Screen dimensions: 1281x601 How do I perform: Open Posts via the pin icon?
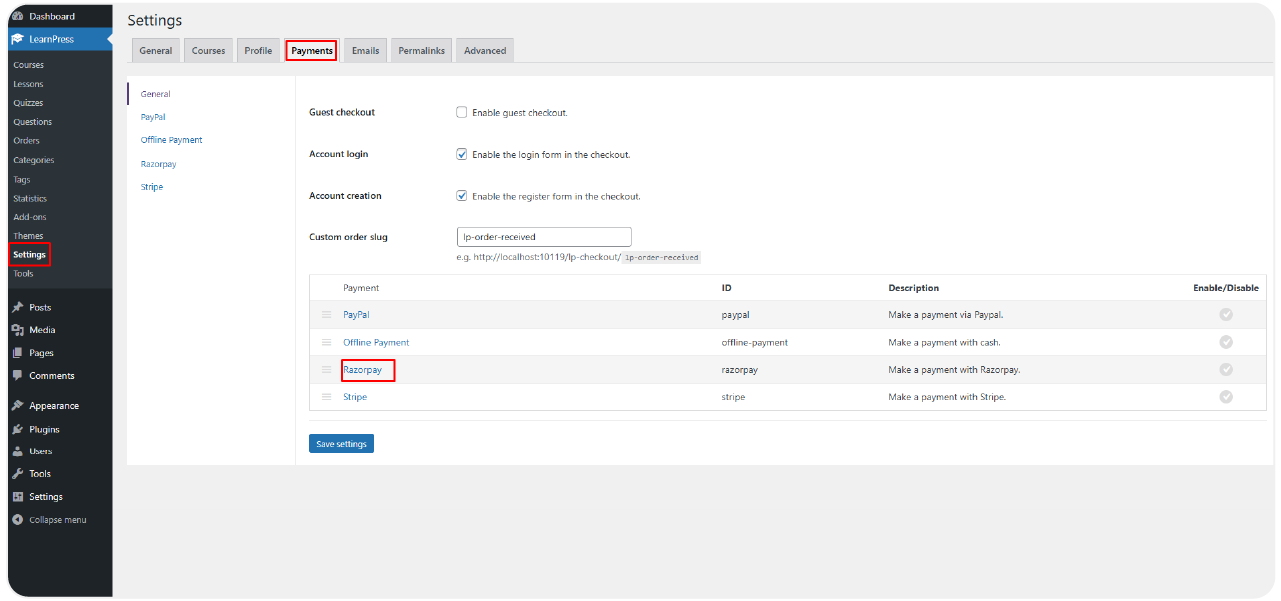[x=18, y=307]
